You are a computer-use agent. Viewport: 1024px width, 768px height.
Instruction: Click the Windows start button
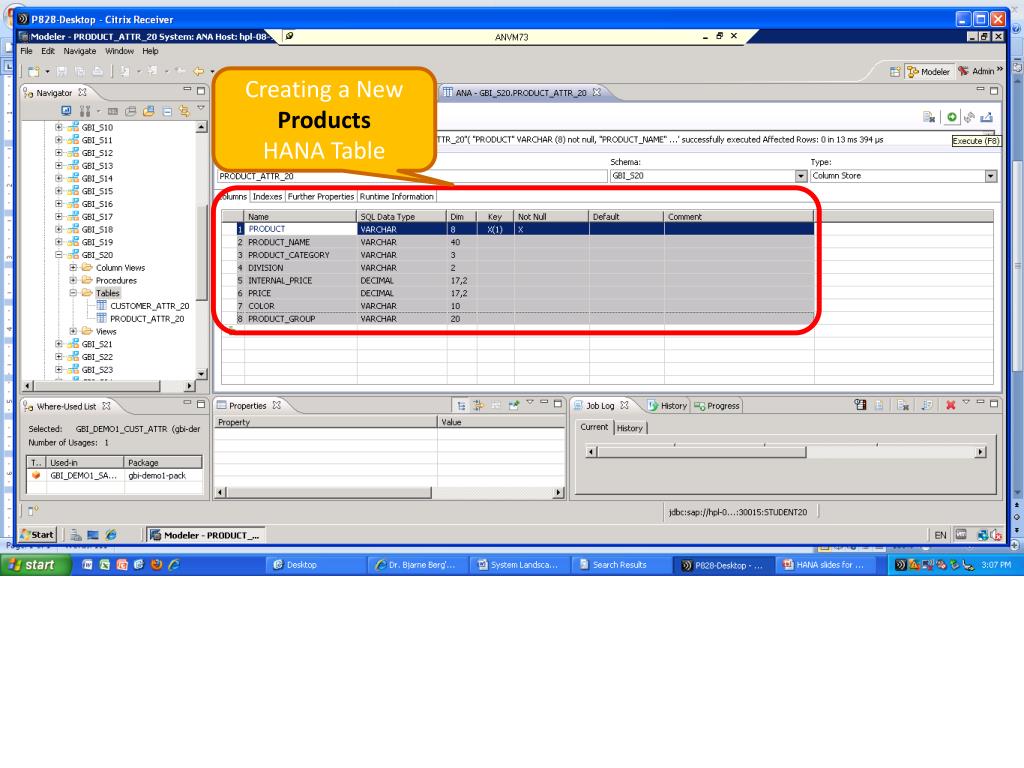click(36, 565)
